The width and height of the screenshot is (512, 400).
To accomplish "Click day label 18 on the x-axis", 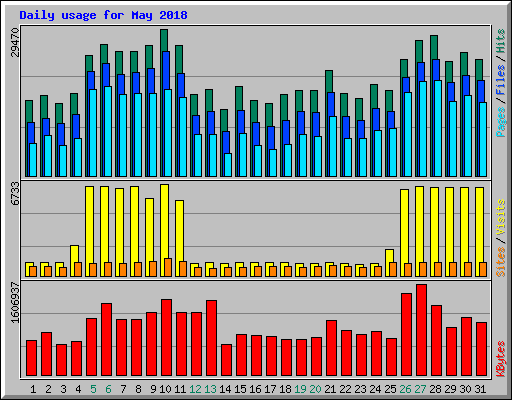I will pos(285,389).
